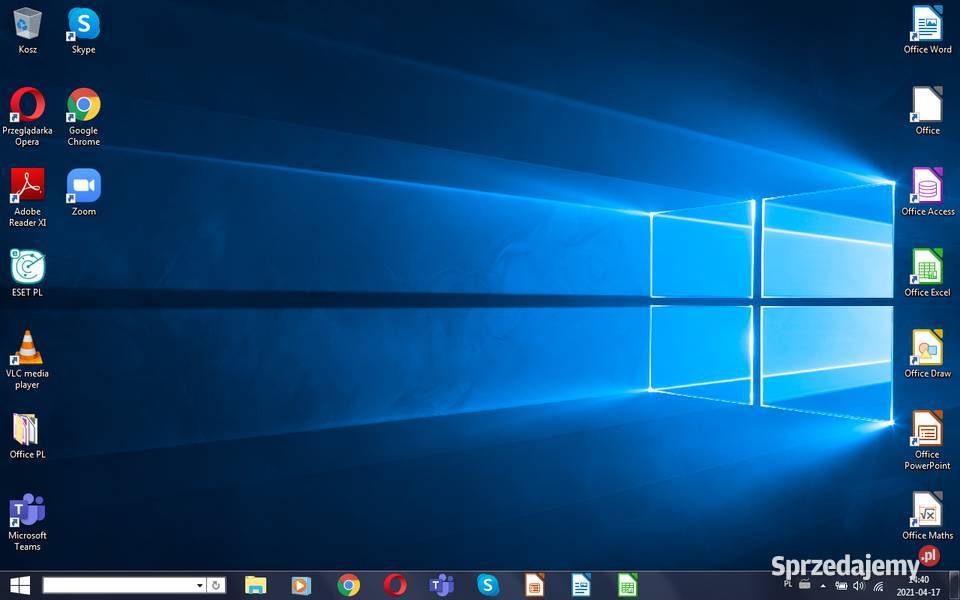Viewport: 960px width, 600px height.
Task: Select the Adobe Reader XI desktop icon
Action: pyautogui.click(x=27, y=197)
